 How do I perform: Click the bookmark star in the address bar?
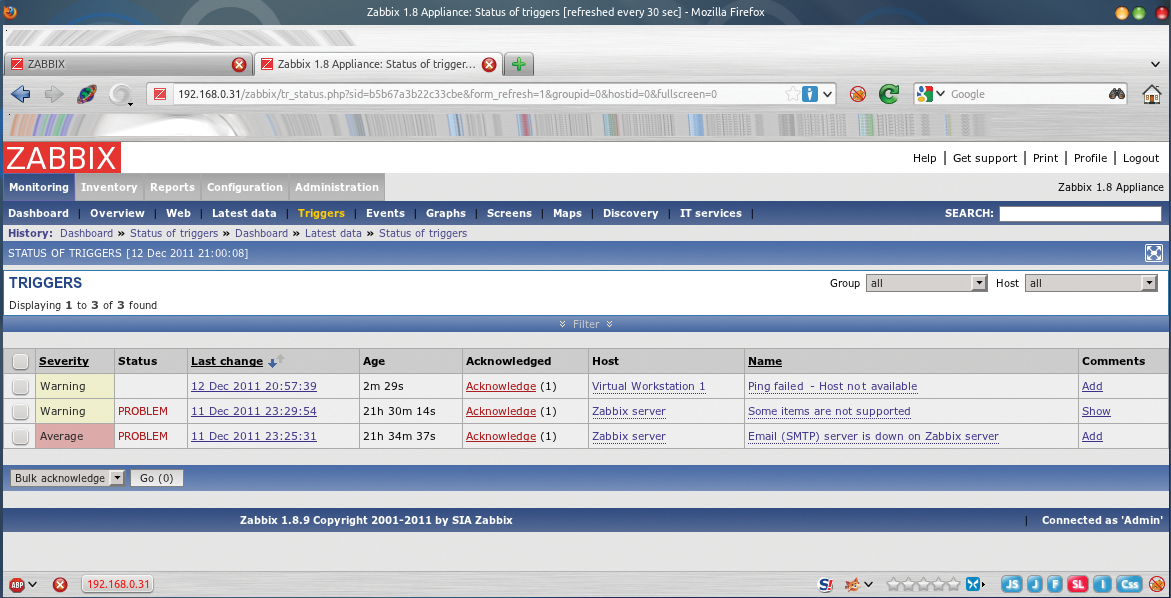point(792,94)
